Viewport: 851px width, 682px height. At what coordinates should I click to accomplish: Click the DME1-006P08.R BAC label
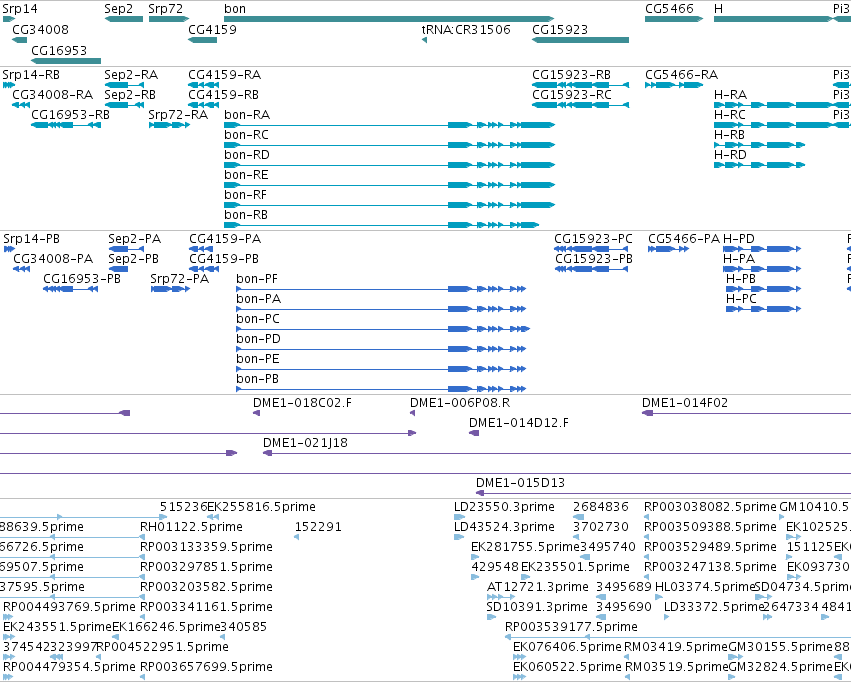coord(460,403)
